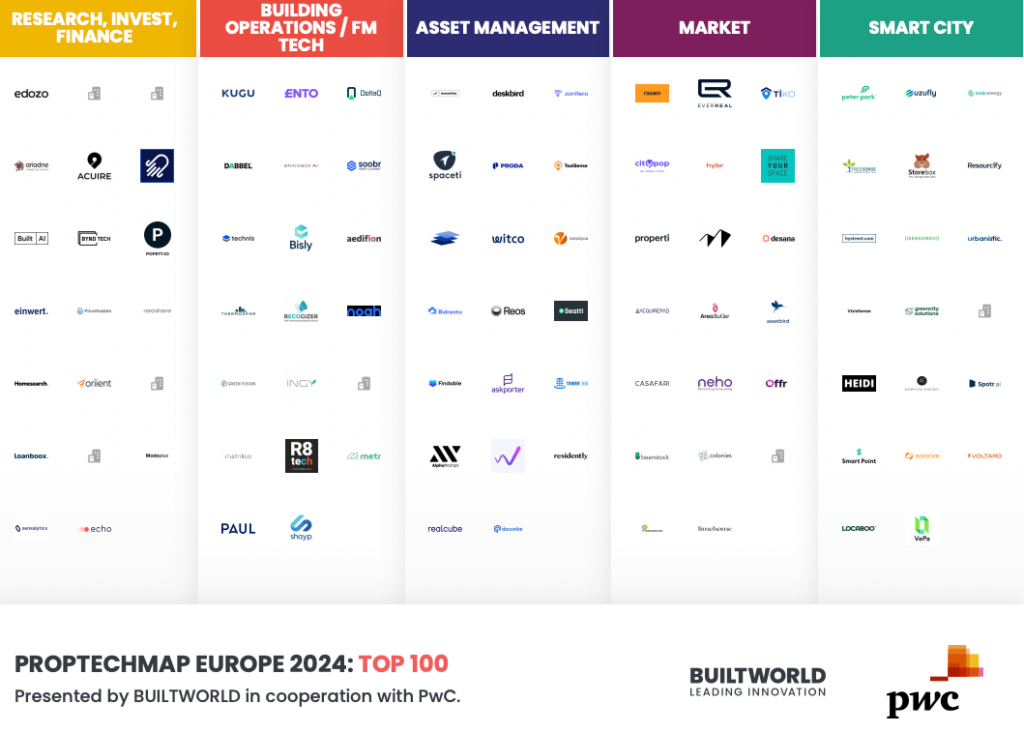
Task: Select the Building Operations / FM Tech header
Action: 301,28
